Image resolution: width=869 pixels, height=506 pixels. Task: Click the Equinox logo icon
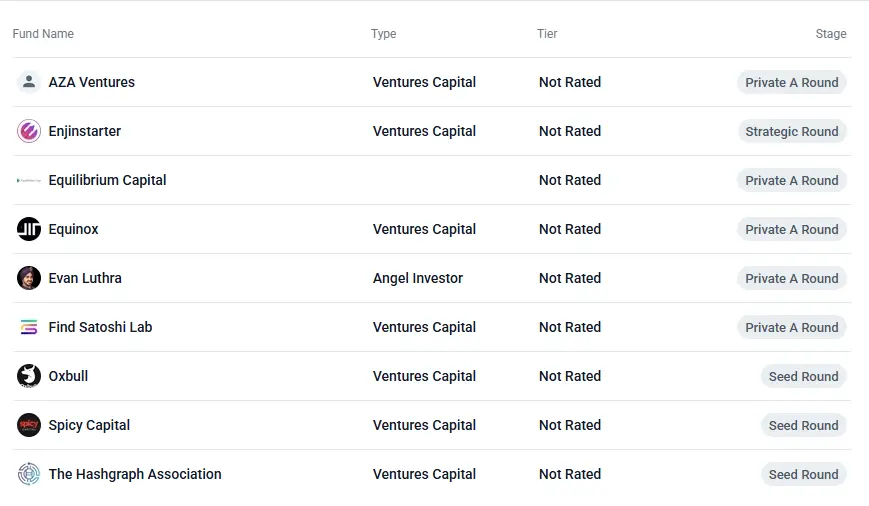(x=29, y=229)
